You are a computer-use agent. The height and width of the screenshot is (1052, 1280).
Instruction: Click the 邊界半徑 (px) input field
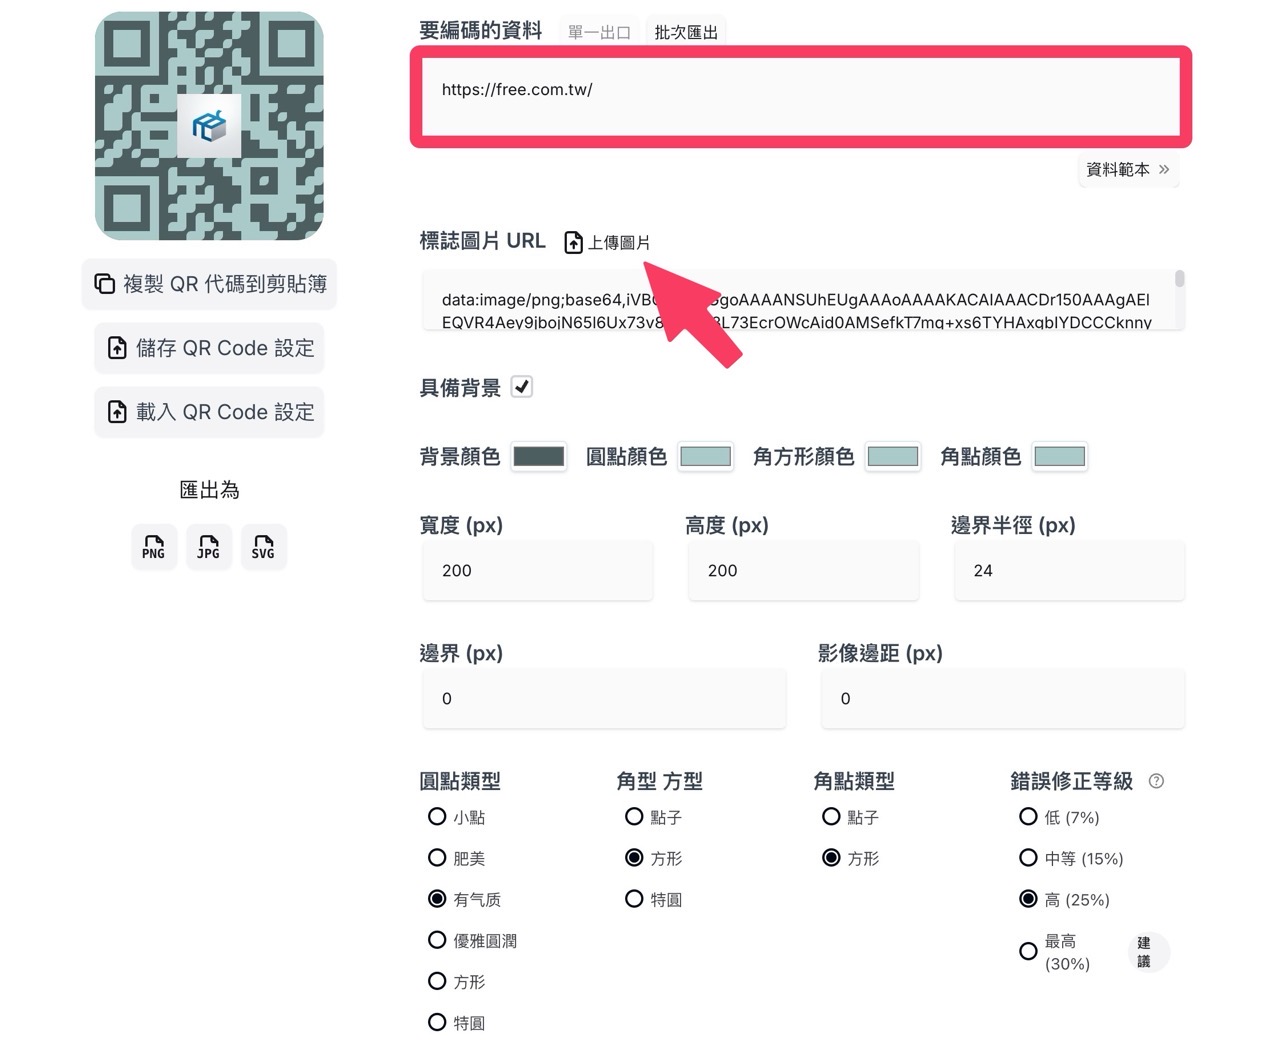[1070, 571]
